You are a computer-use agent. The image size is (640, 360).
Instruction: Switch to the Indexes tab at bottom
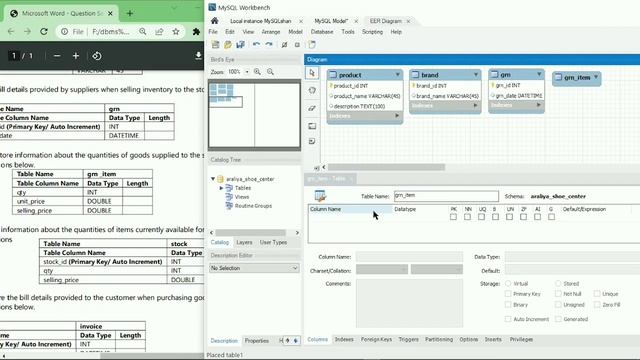coord(344,339)
